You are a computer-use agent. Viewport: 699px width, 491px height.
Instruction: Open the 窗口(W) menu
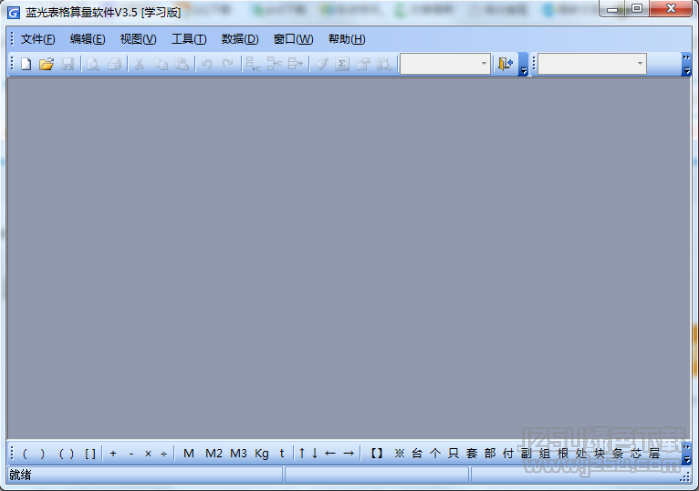click(293, 39)
